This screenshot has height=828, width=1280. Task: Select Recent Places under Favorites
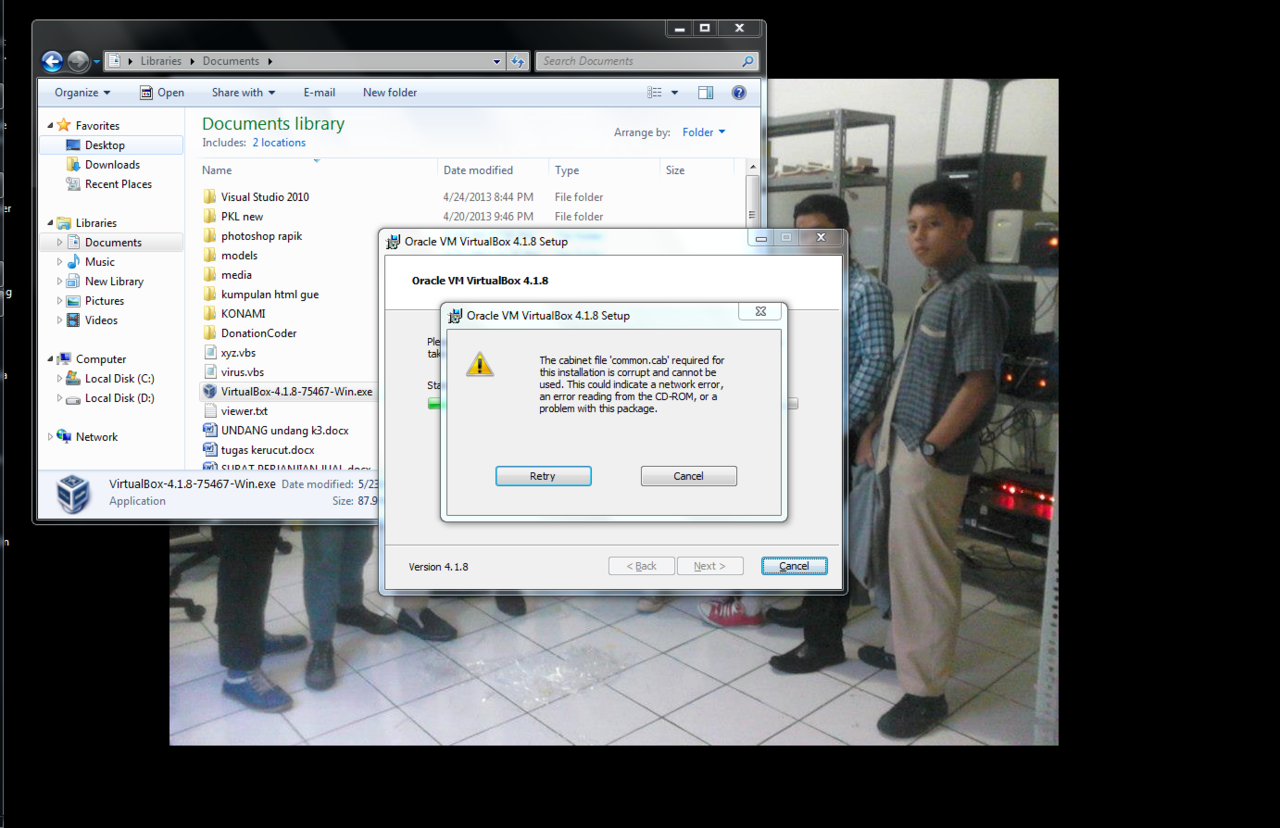(x=118, y=184)
